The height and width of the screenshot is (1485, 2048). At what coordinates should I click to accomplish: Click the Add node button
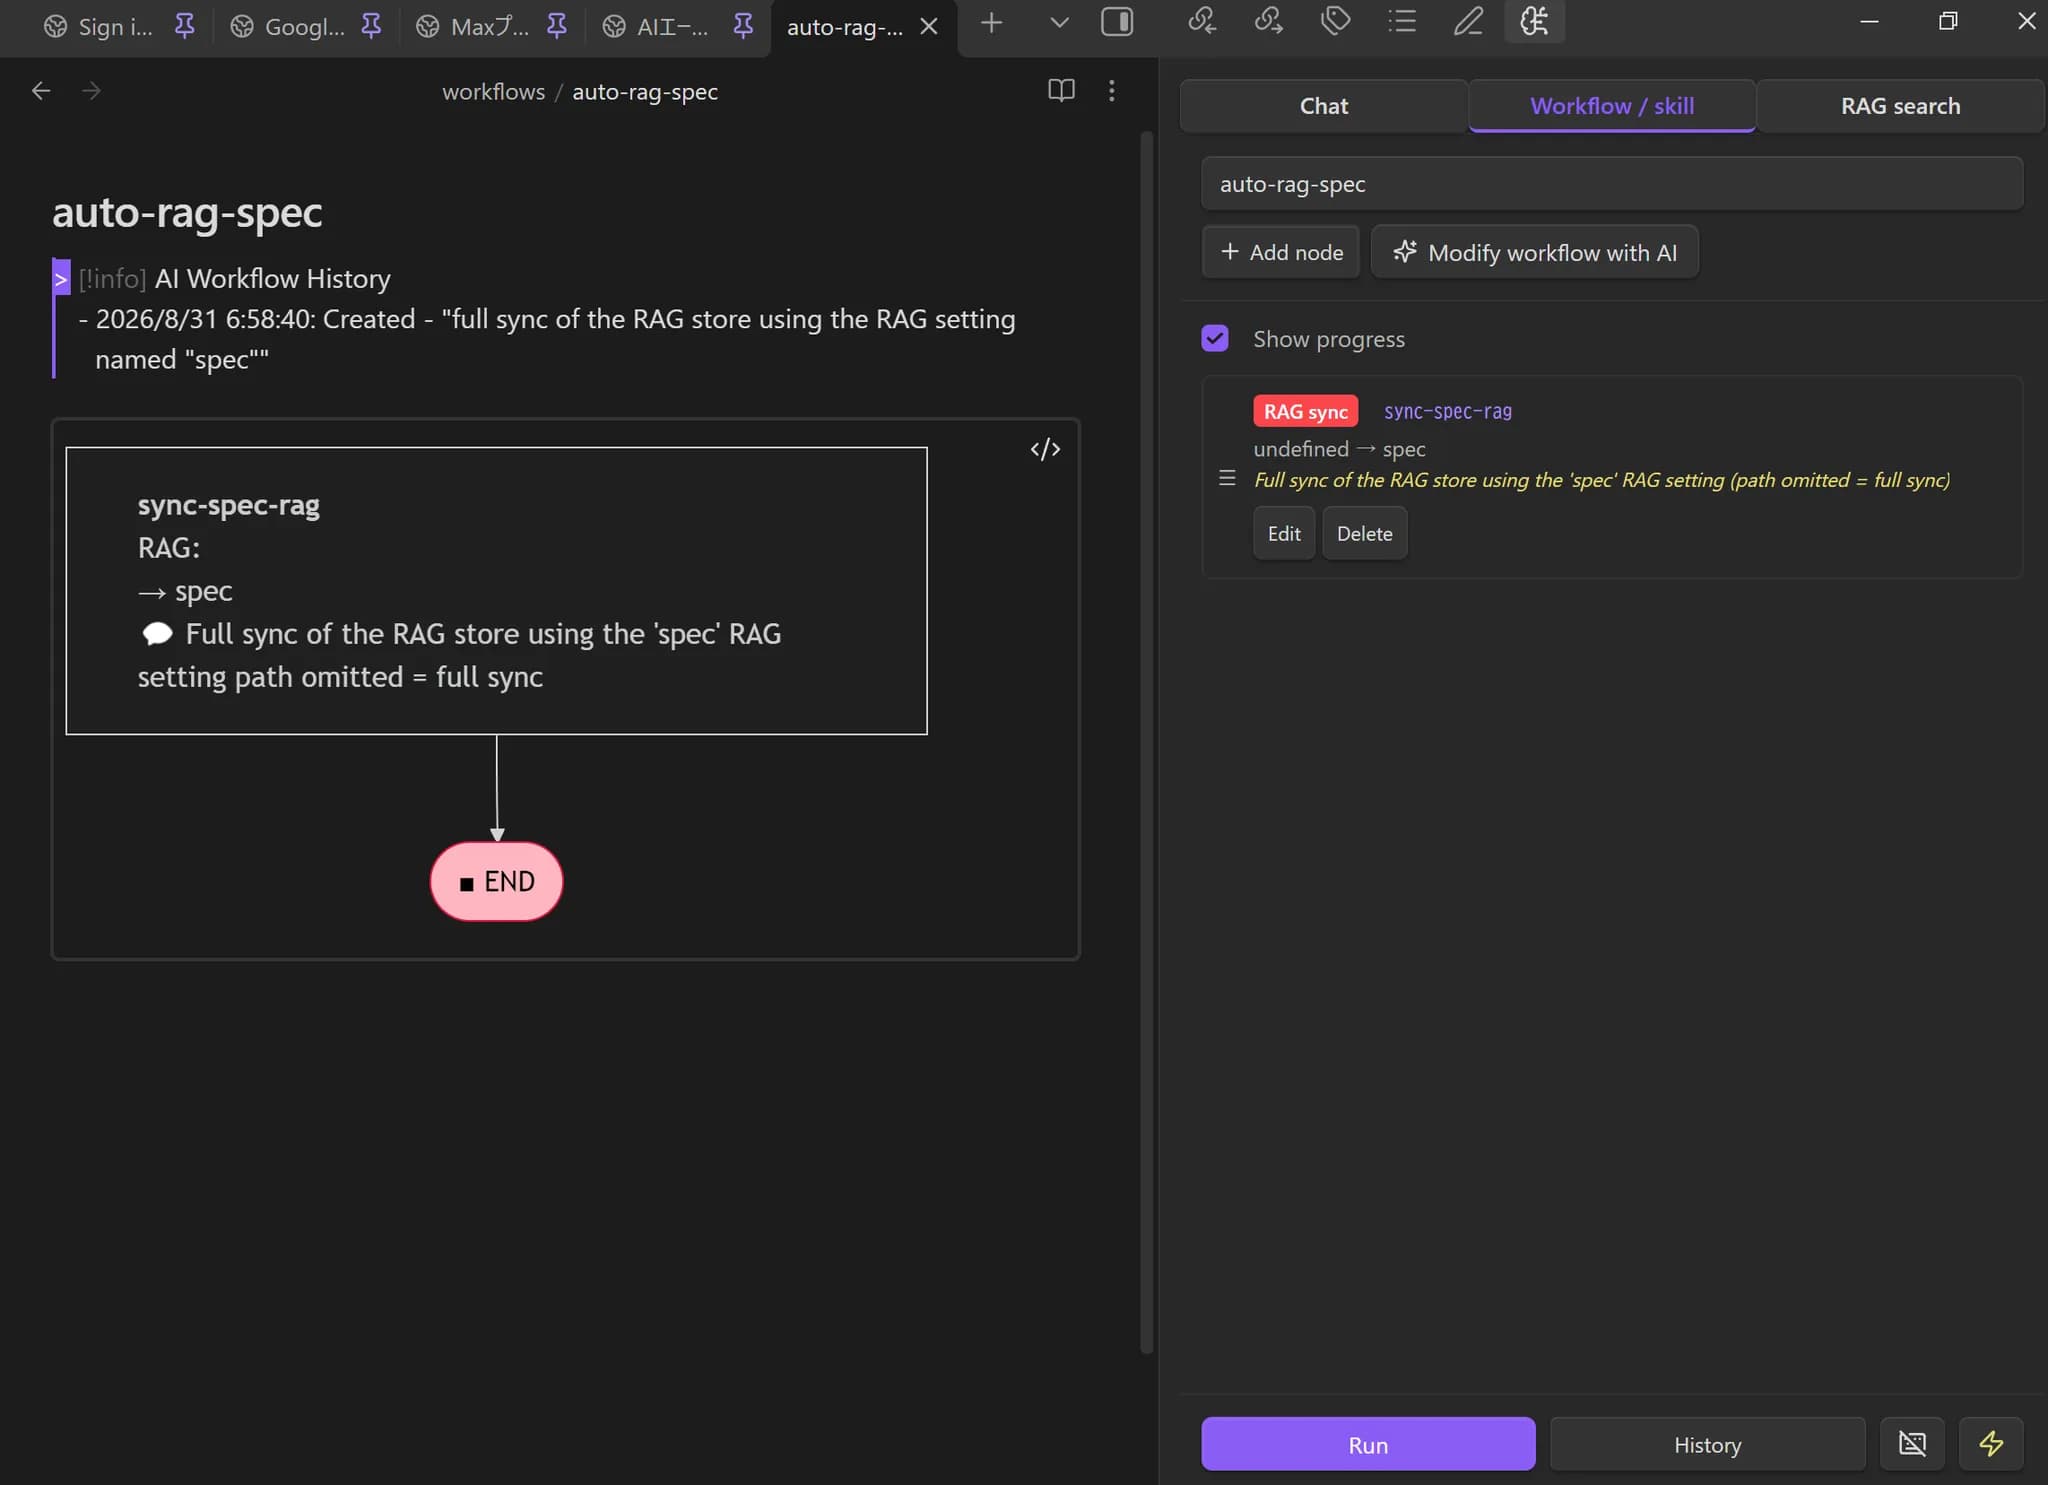[x=1280, y=252]
